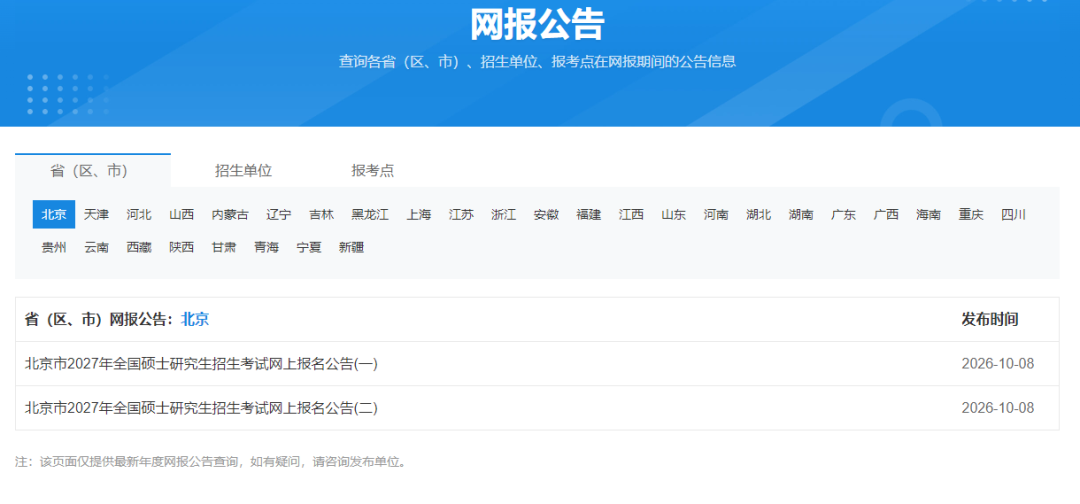
Task: Open Beijing 2027 网上报名公告(一) announcement
Action: (201, 364)
